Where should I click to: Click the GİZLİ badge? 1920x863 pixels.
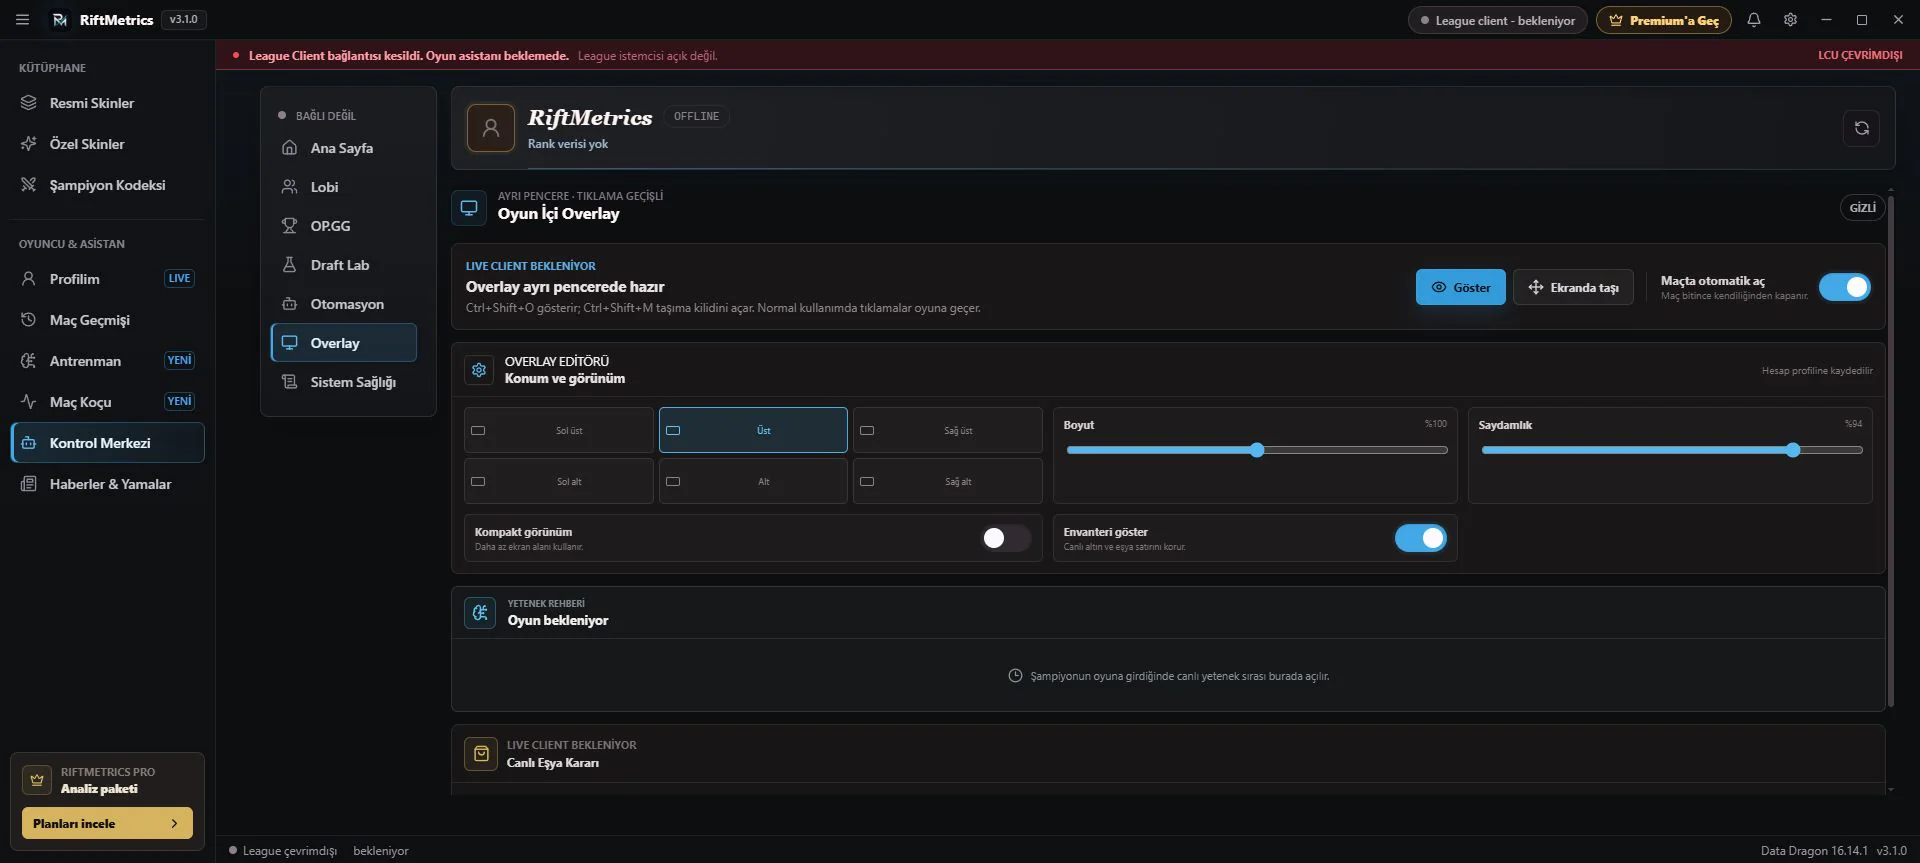1862,208
